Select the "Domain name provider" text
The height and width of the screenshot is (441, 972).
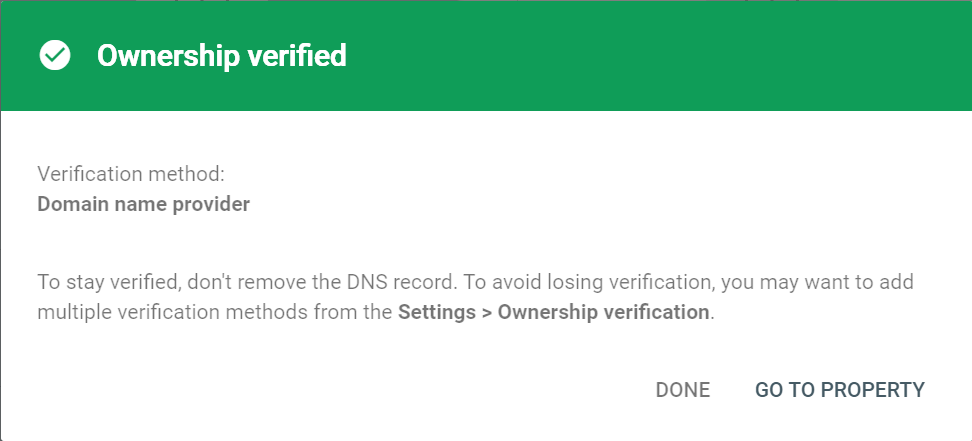(x=143, y=205)
